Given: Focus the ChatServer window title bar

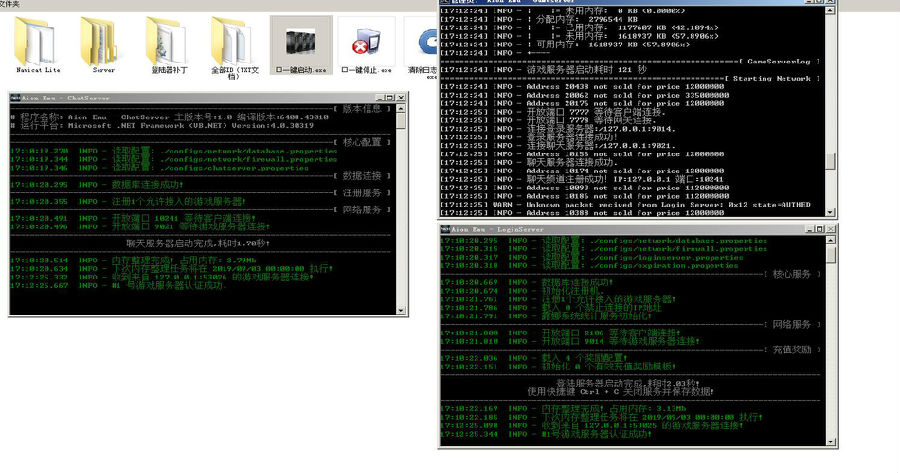Looking at the screenshot, I should pos(200,99).
